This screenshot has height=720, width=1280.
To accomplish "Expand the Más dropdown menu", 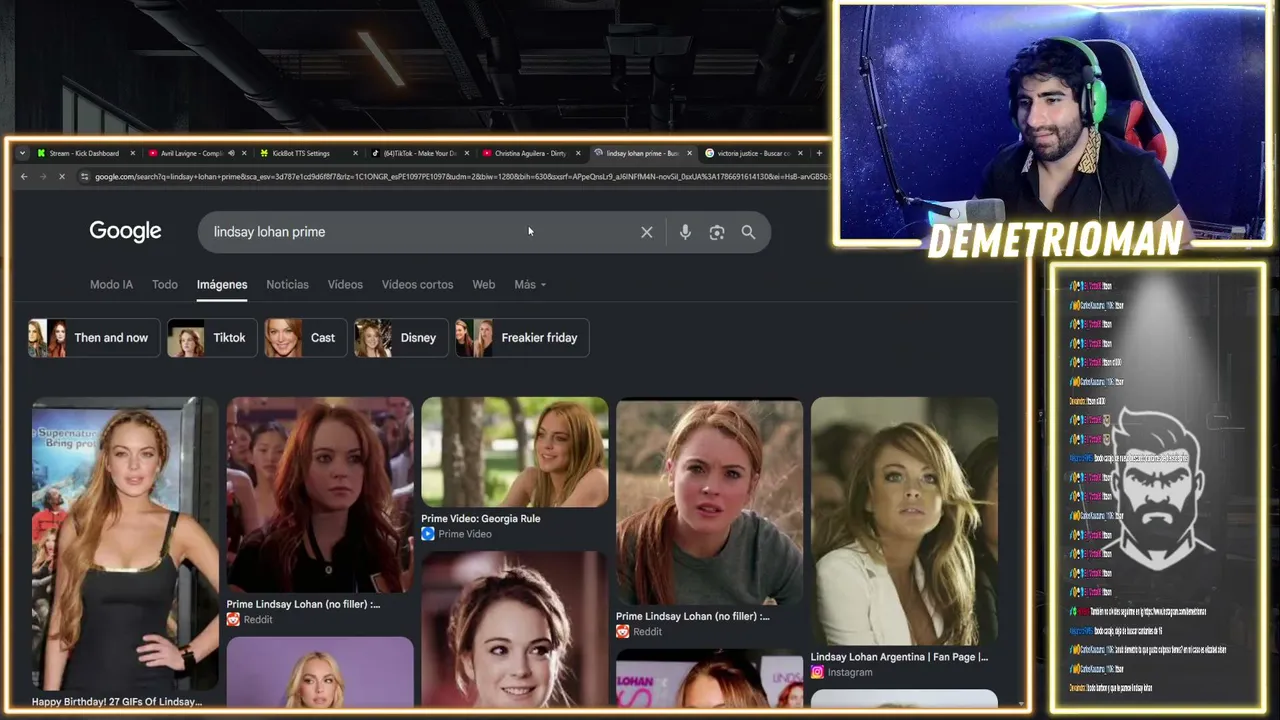I will 530,285.
